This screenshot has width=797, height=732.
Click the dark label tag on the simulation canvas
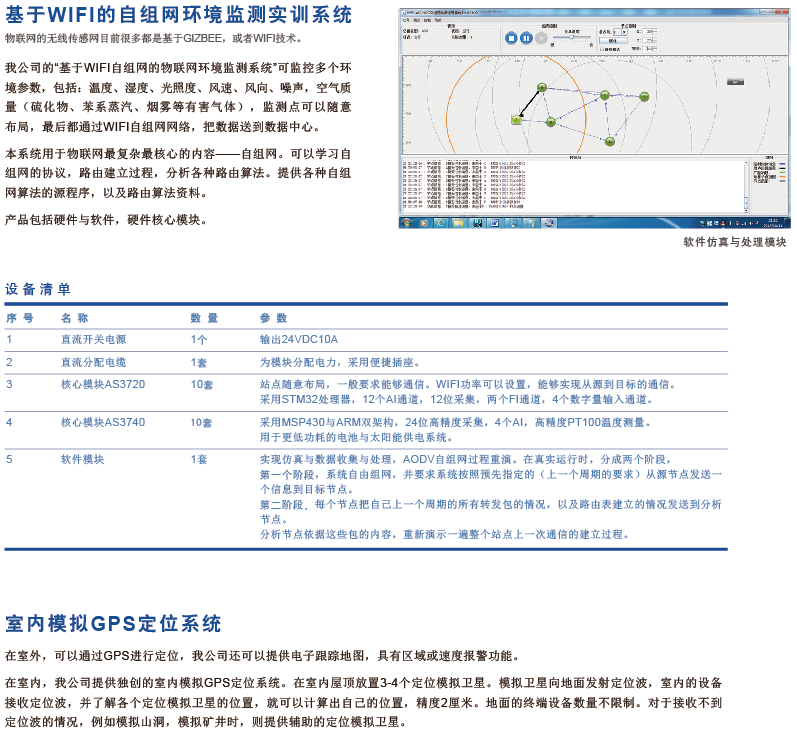735,82
